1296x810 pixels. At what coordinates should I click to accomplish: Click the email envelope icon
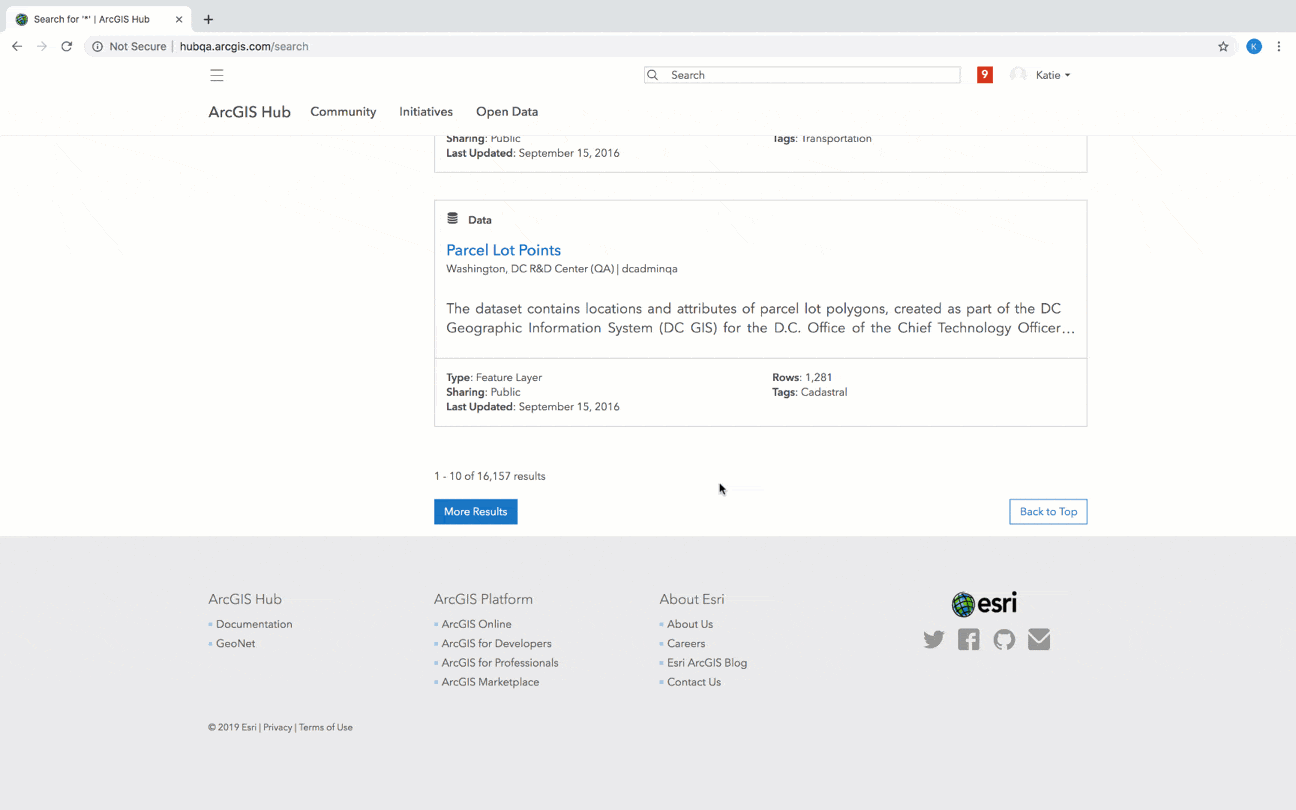1039,640
